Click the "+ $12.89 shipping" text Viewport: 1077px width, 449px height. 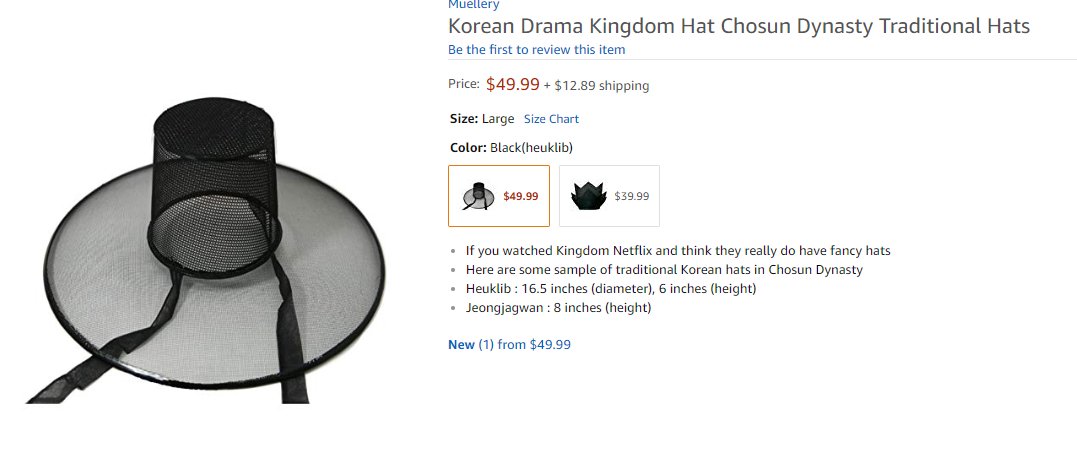(x=596, y=86)
